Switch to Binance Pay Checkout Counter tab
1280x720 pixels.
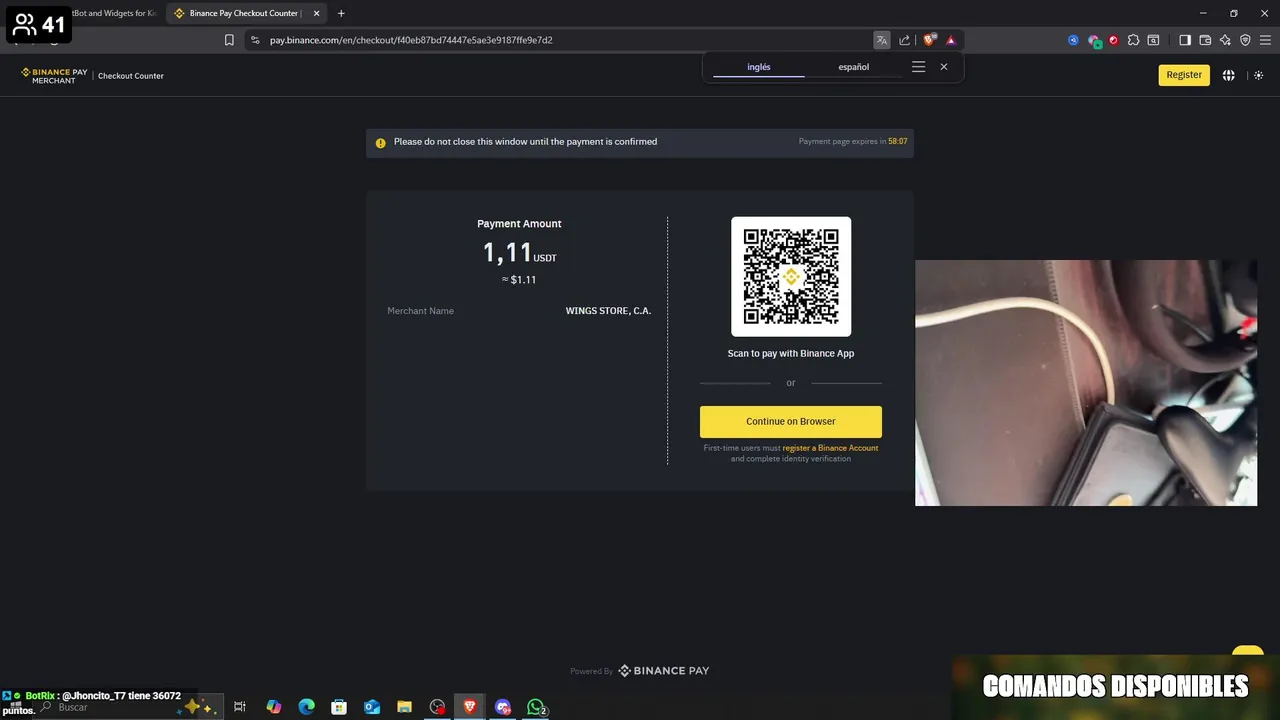coord(245,13)
